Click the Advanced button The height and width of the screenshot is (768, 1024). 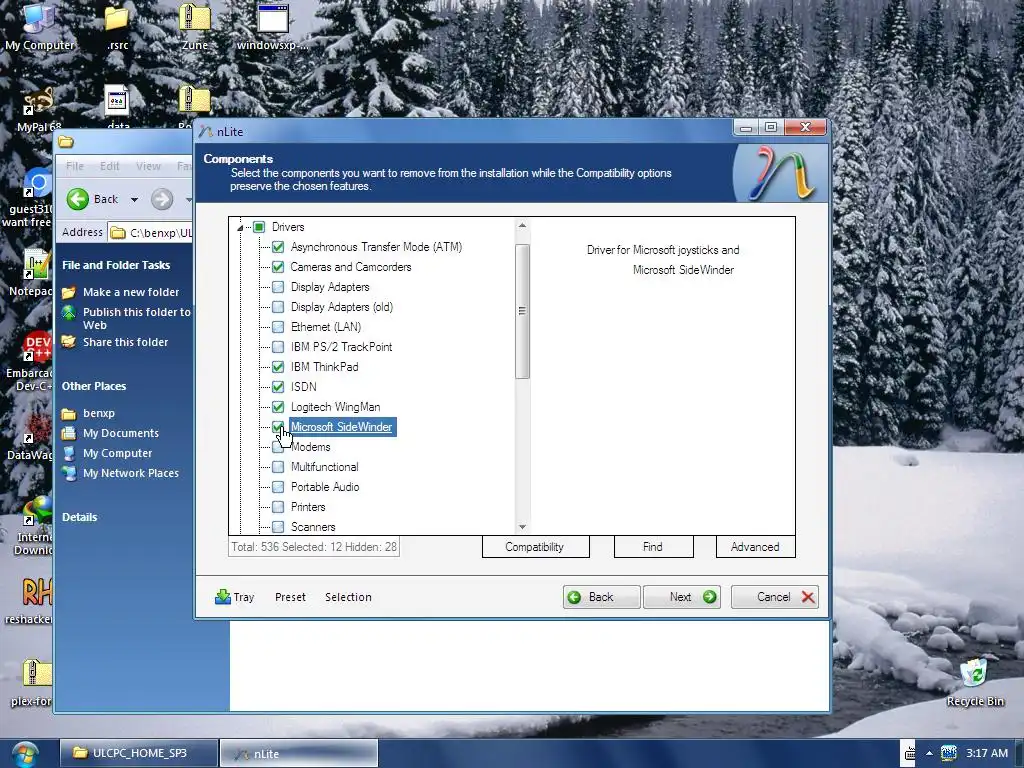pyautogui.click(x=755, y=547)
